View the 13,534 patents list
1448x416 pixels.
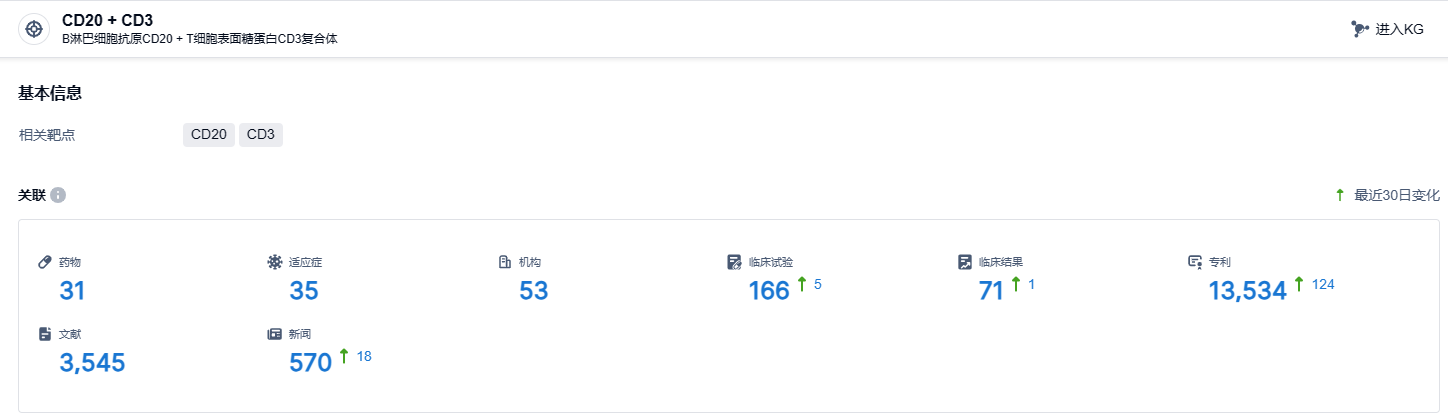coord(1247,291)
